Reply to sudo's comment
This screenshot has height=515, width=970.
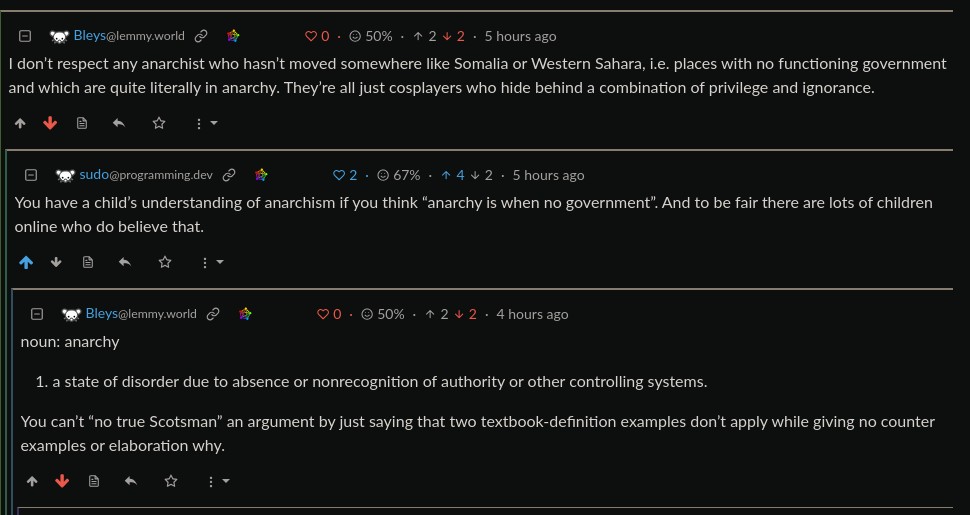(x=125, y=262)
